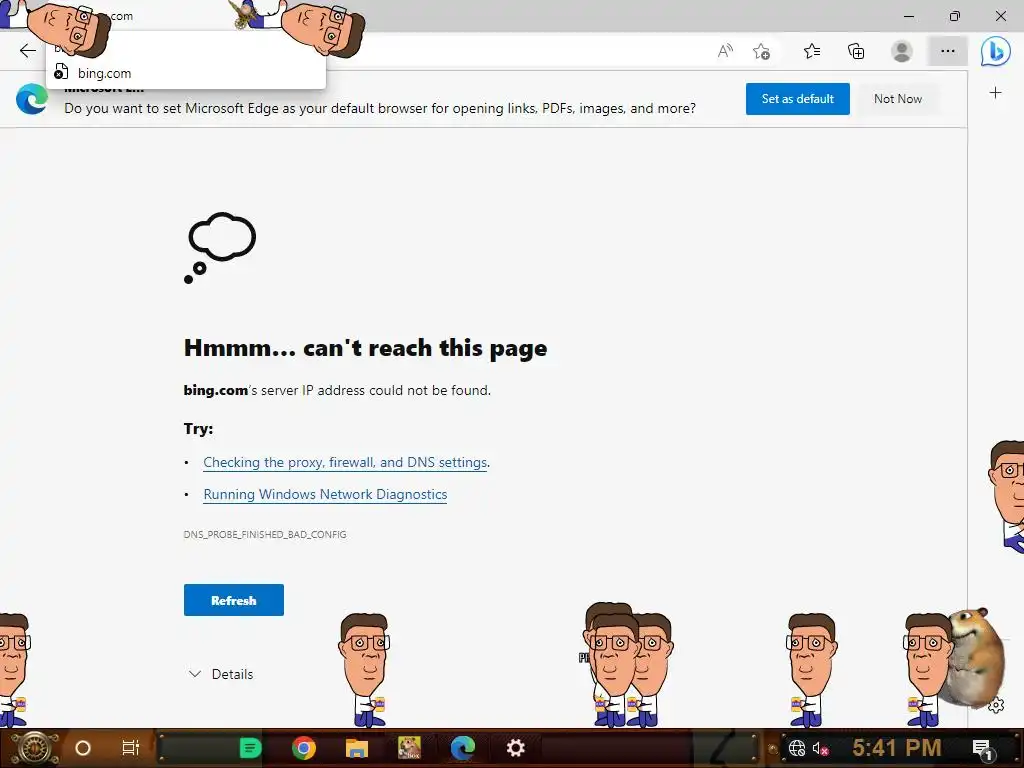Screen dimensions: 1024x768
Task: Open Running Windows Network Diagnostics link
Action: 325,494
